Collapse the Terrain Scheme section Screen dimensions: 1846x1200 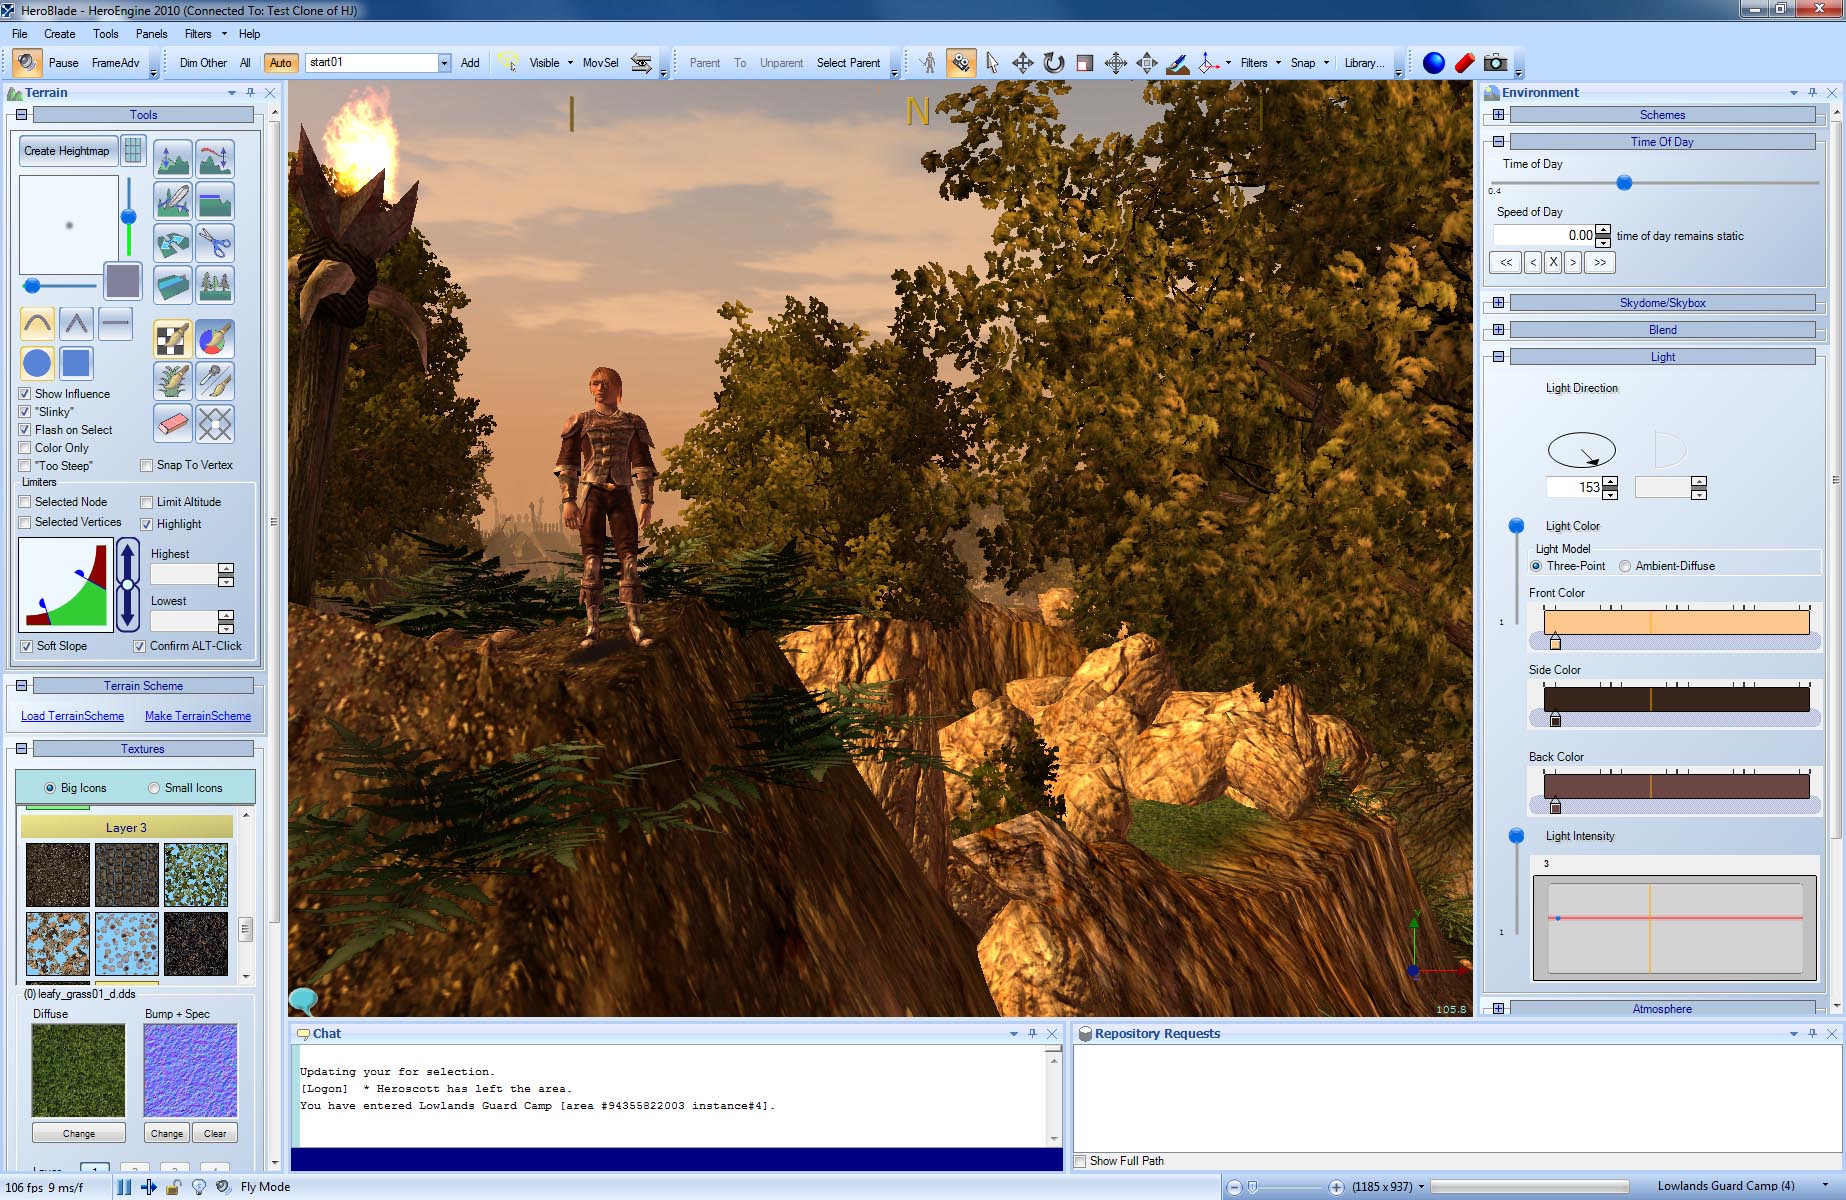(x=21, y=686)
